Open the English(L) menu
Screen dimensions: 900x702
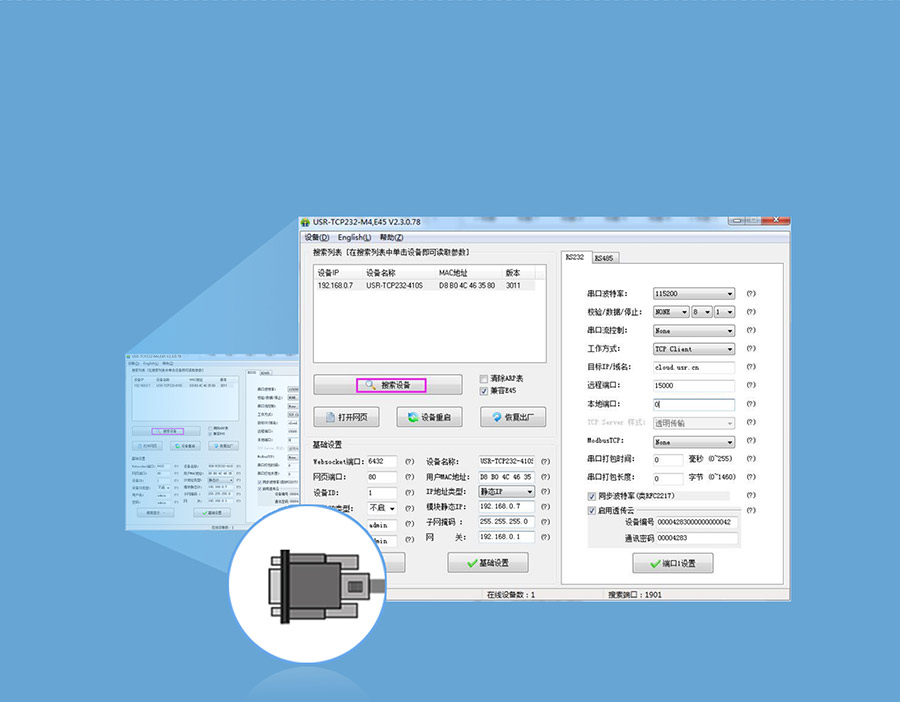click(354, 238)
